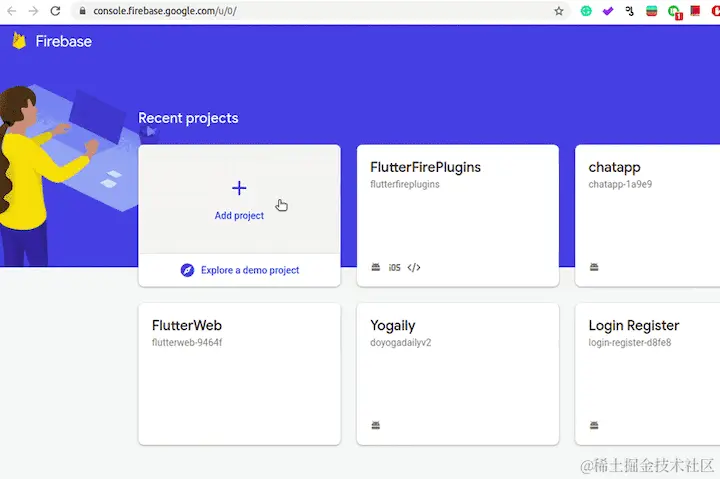
Task: Open the purple checkmark browser extension
Action: click(x=608, y=11)
